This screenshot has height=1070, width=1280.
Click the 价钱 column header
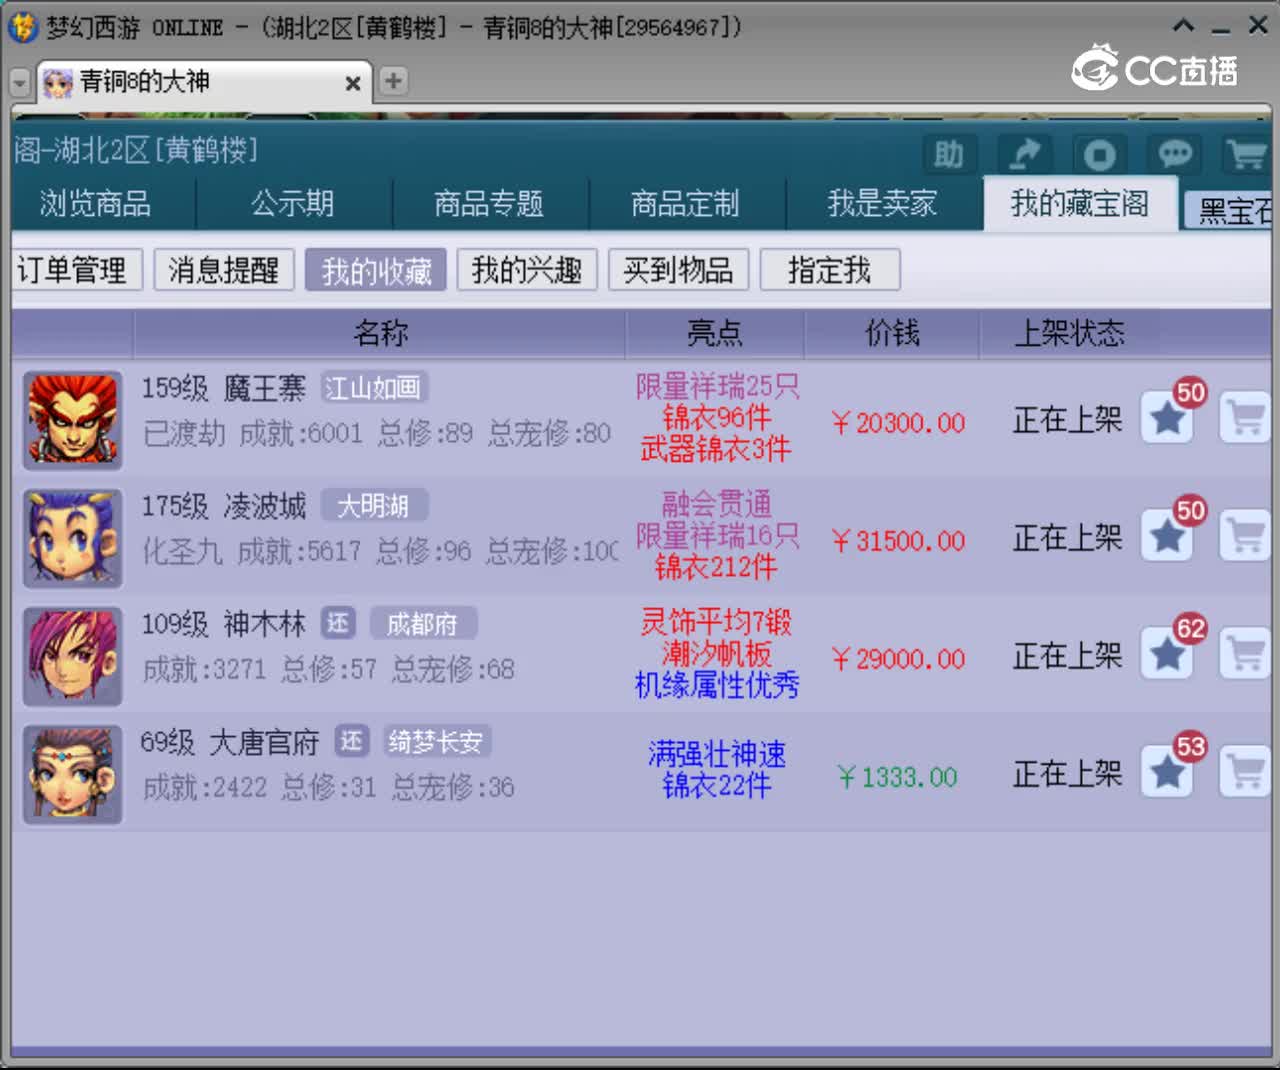[x=892, y=334]
